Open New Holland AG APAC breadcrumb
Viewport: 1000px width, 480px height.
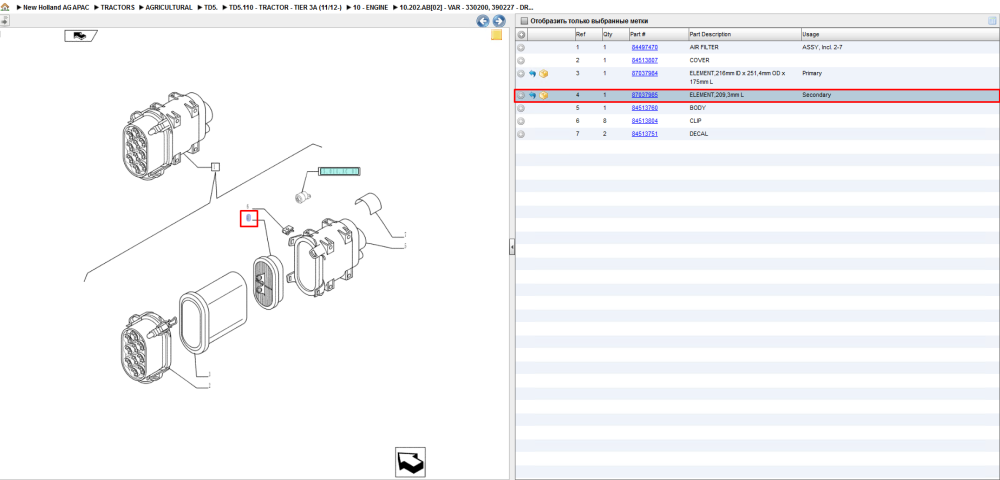point(56,7)
